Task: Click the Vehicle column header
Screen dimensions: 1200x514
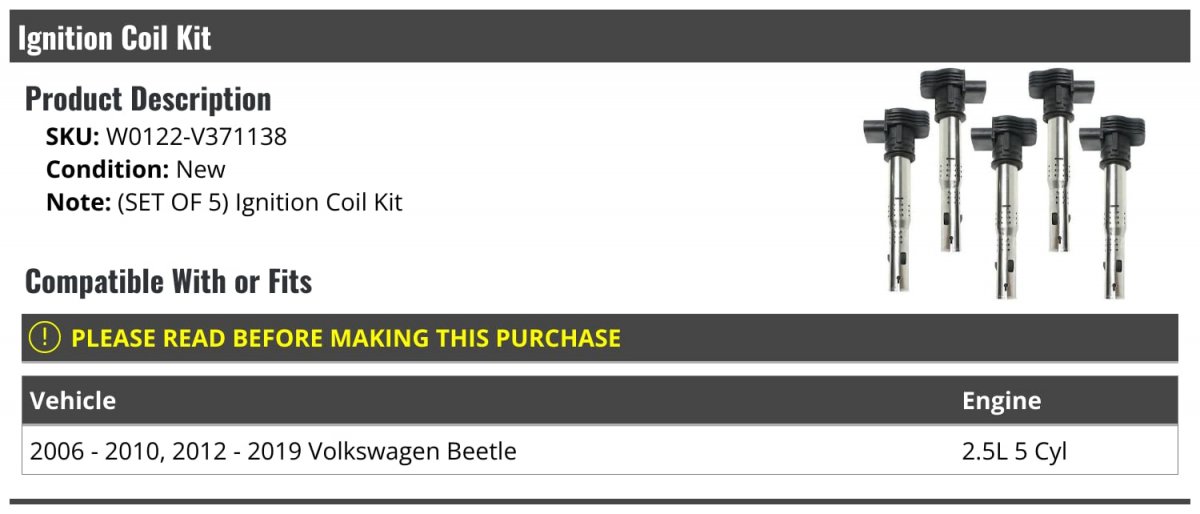Action: [73, 401]
